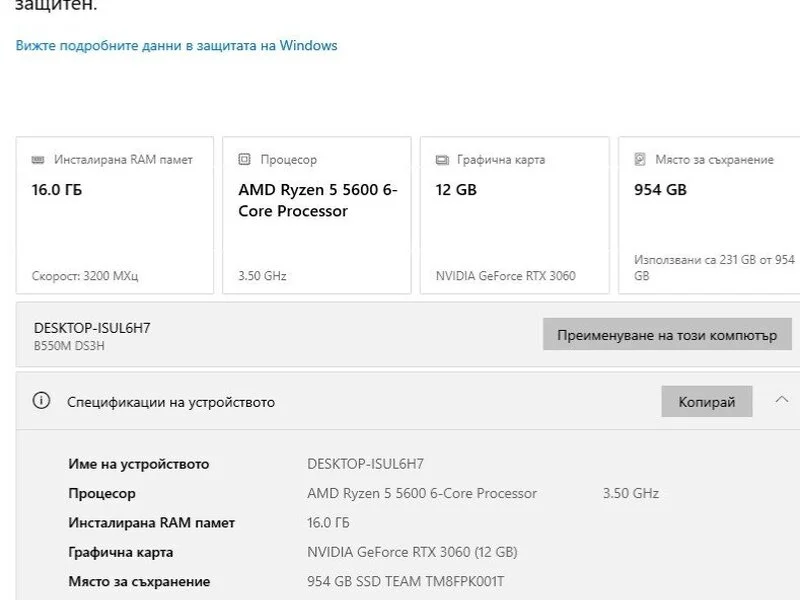
Task: Open the 954 GB storage tile
Action: click(709, 215)
